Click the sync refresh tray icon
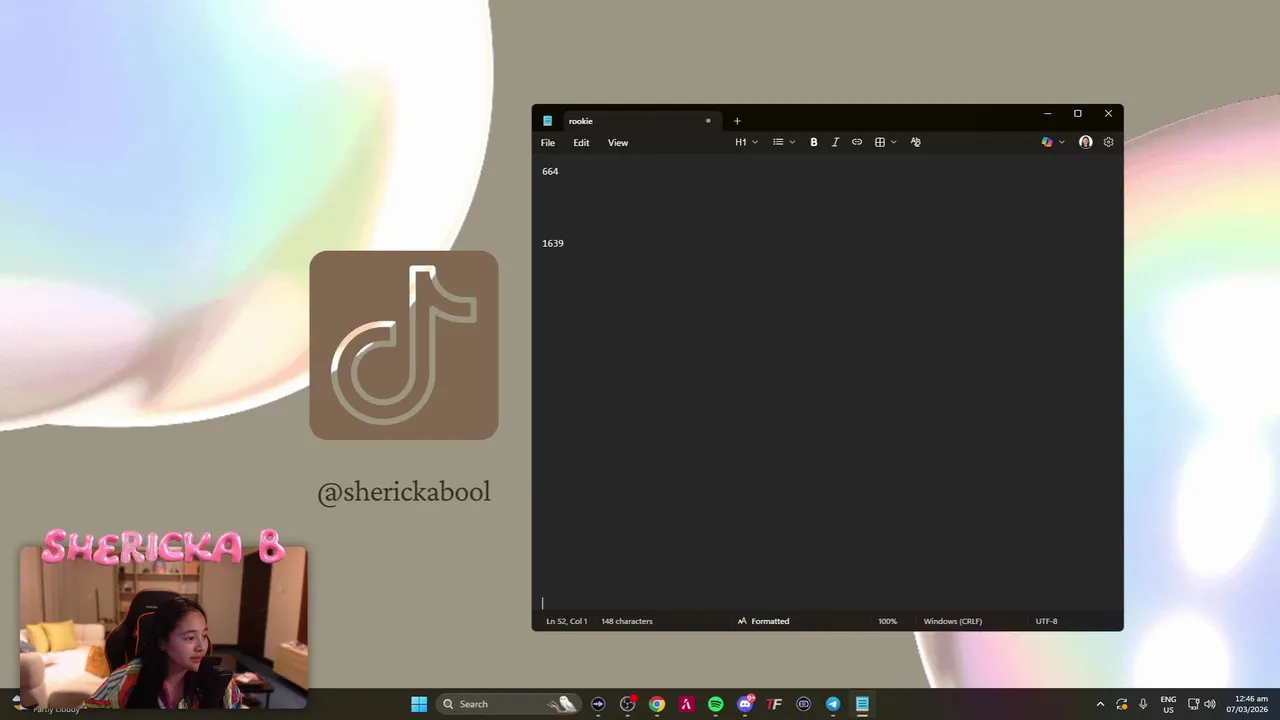1280x720 pixels. (x=1122, y=704)
